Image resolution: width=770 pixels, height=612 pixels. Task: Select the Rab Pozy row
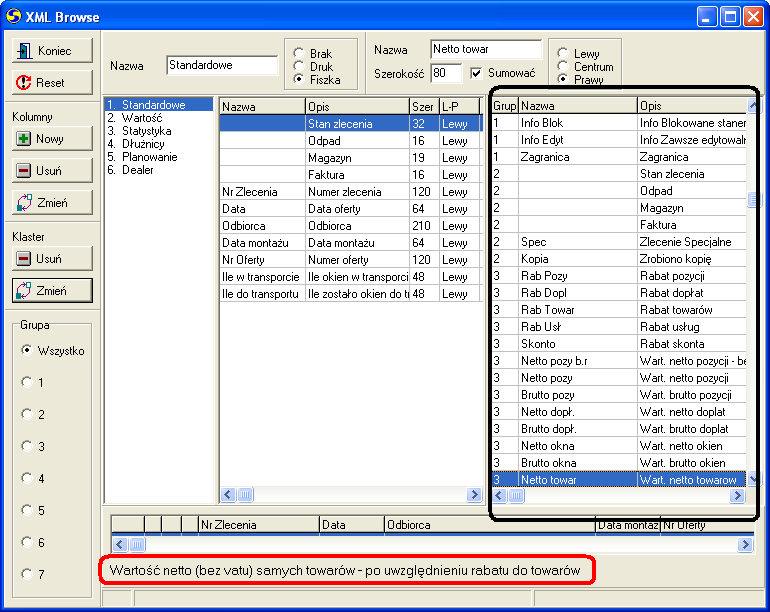[x=619, y=276]
